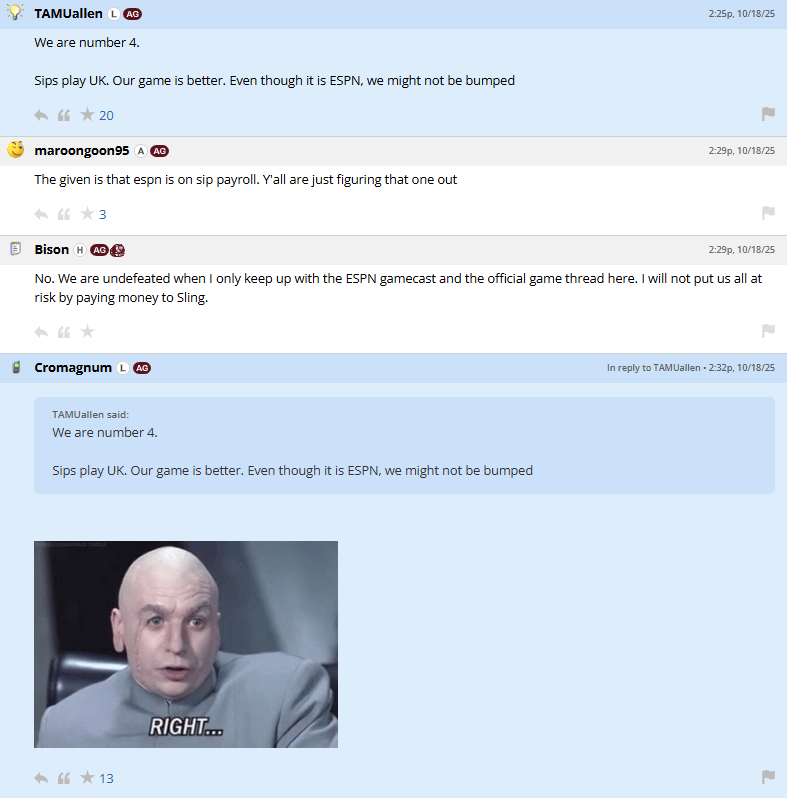
Task: Click the lightbulb avatar beside TAMUallen
Action: click(16, 12)
